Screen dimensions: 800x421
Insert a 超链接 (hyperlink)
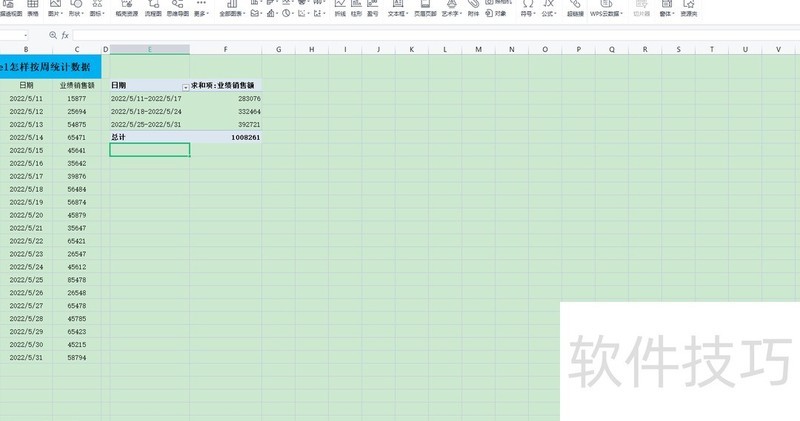coord(576,8)
